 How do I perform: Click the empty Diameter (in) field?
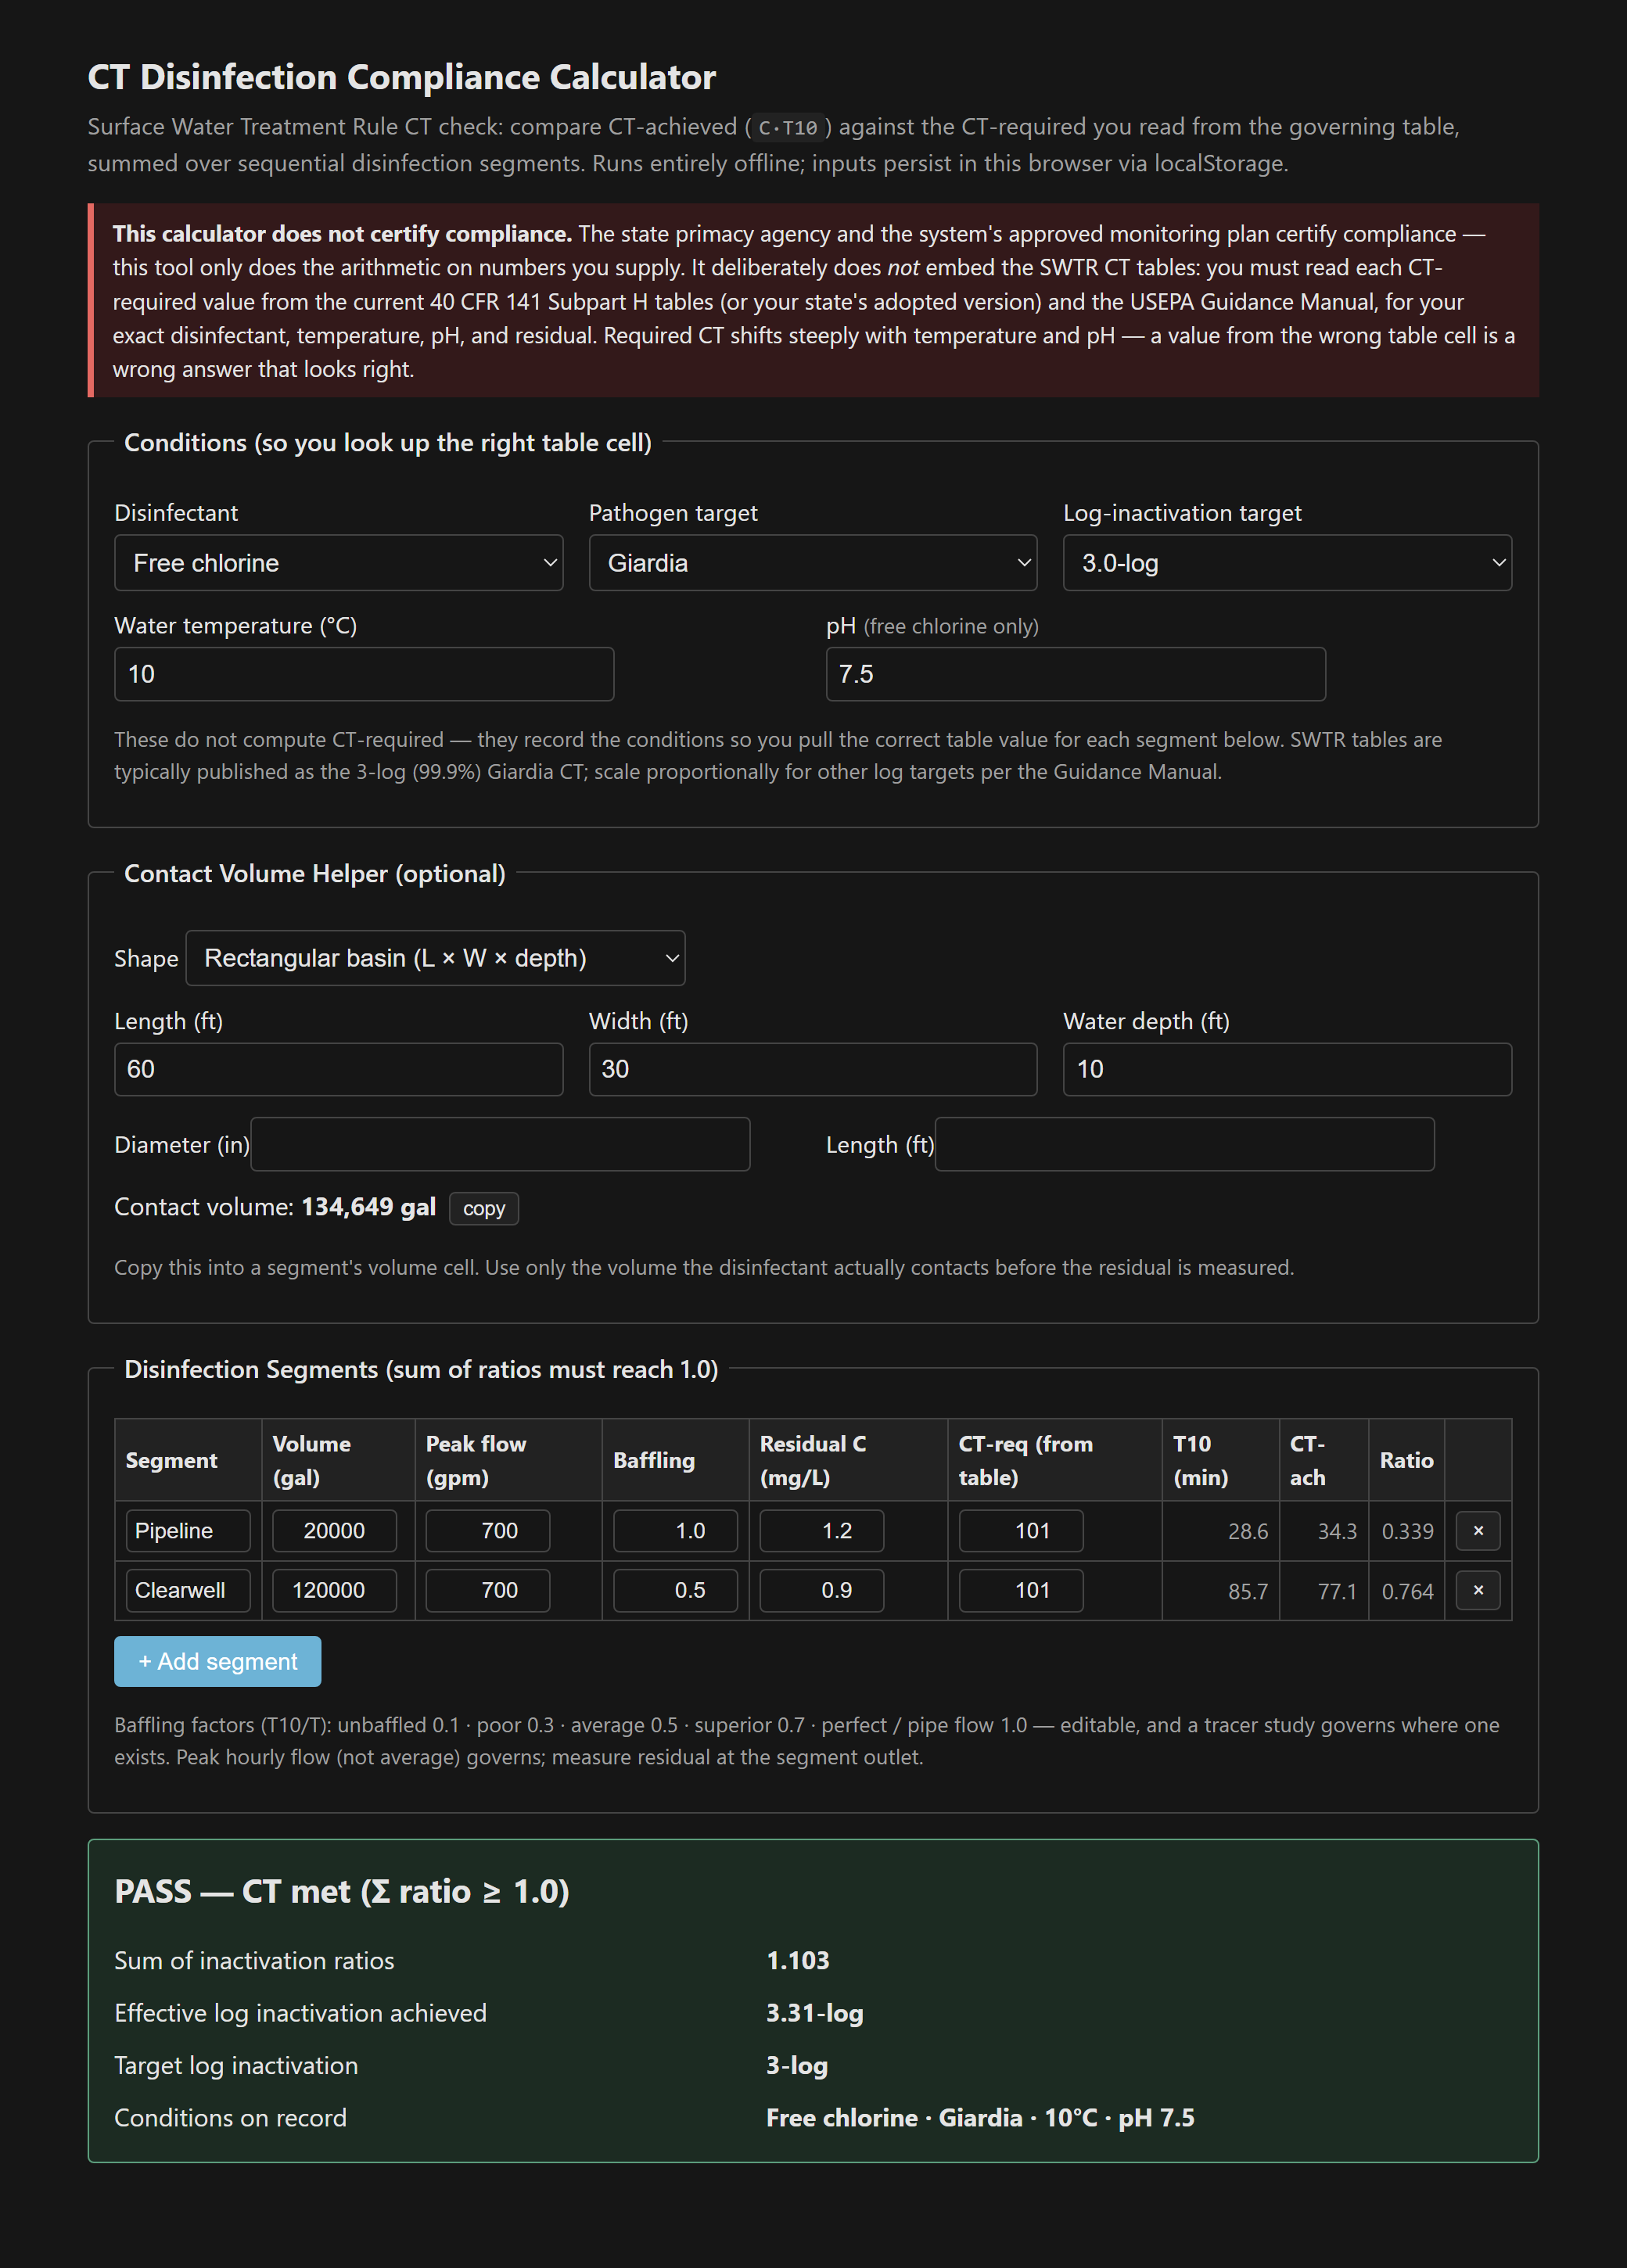pos(500,1144)
